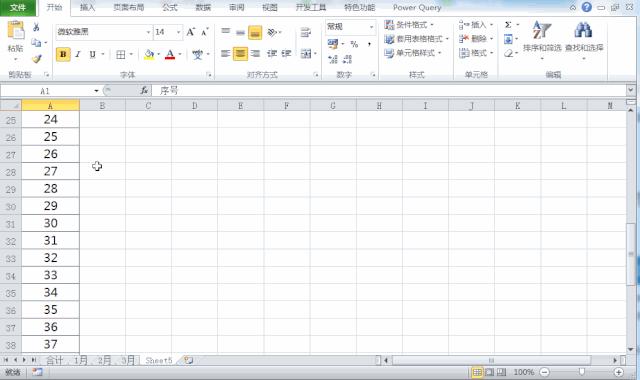Decrease font size with the small A icon
The image size is (640, 380).
205,32
